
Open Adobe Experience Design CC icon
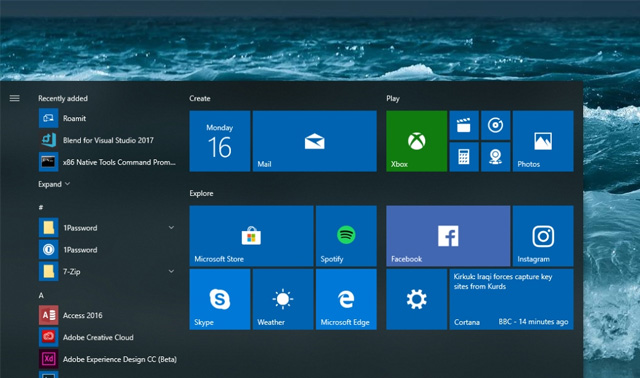(x=49, y=359)
